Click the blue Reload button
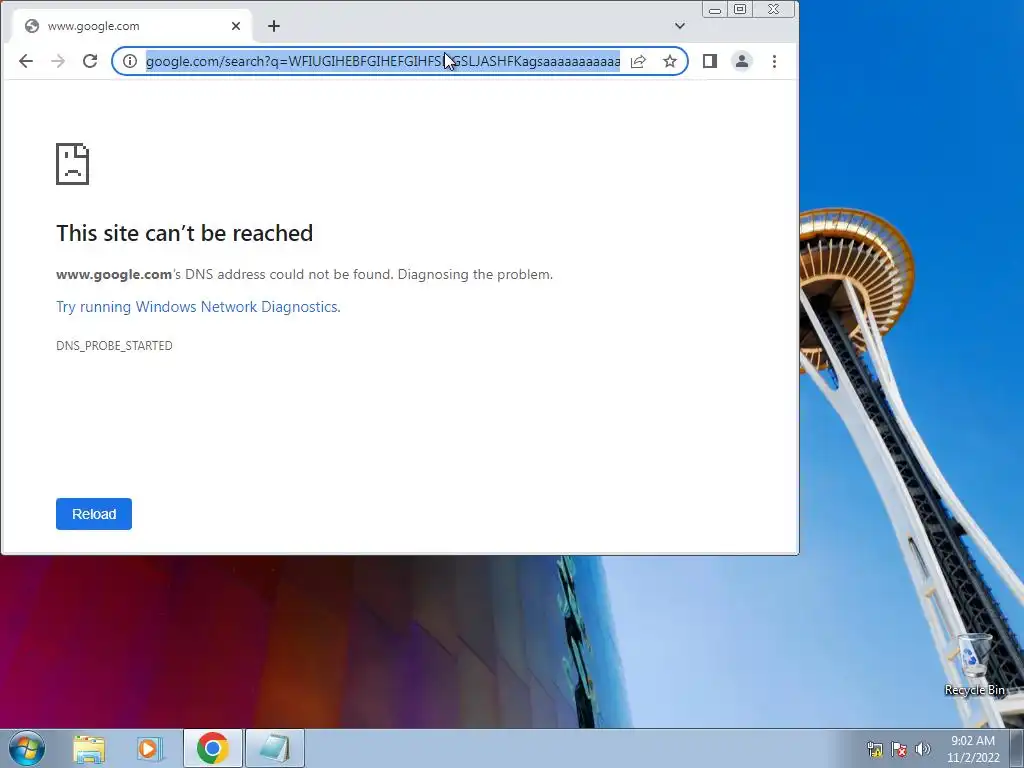This screenshot has width=1024, height=768. tap(94, 514)
